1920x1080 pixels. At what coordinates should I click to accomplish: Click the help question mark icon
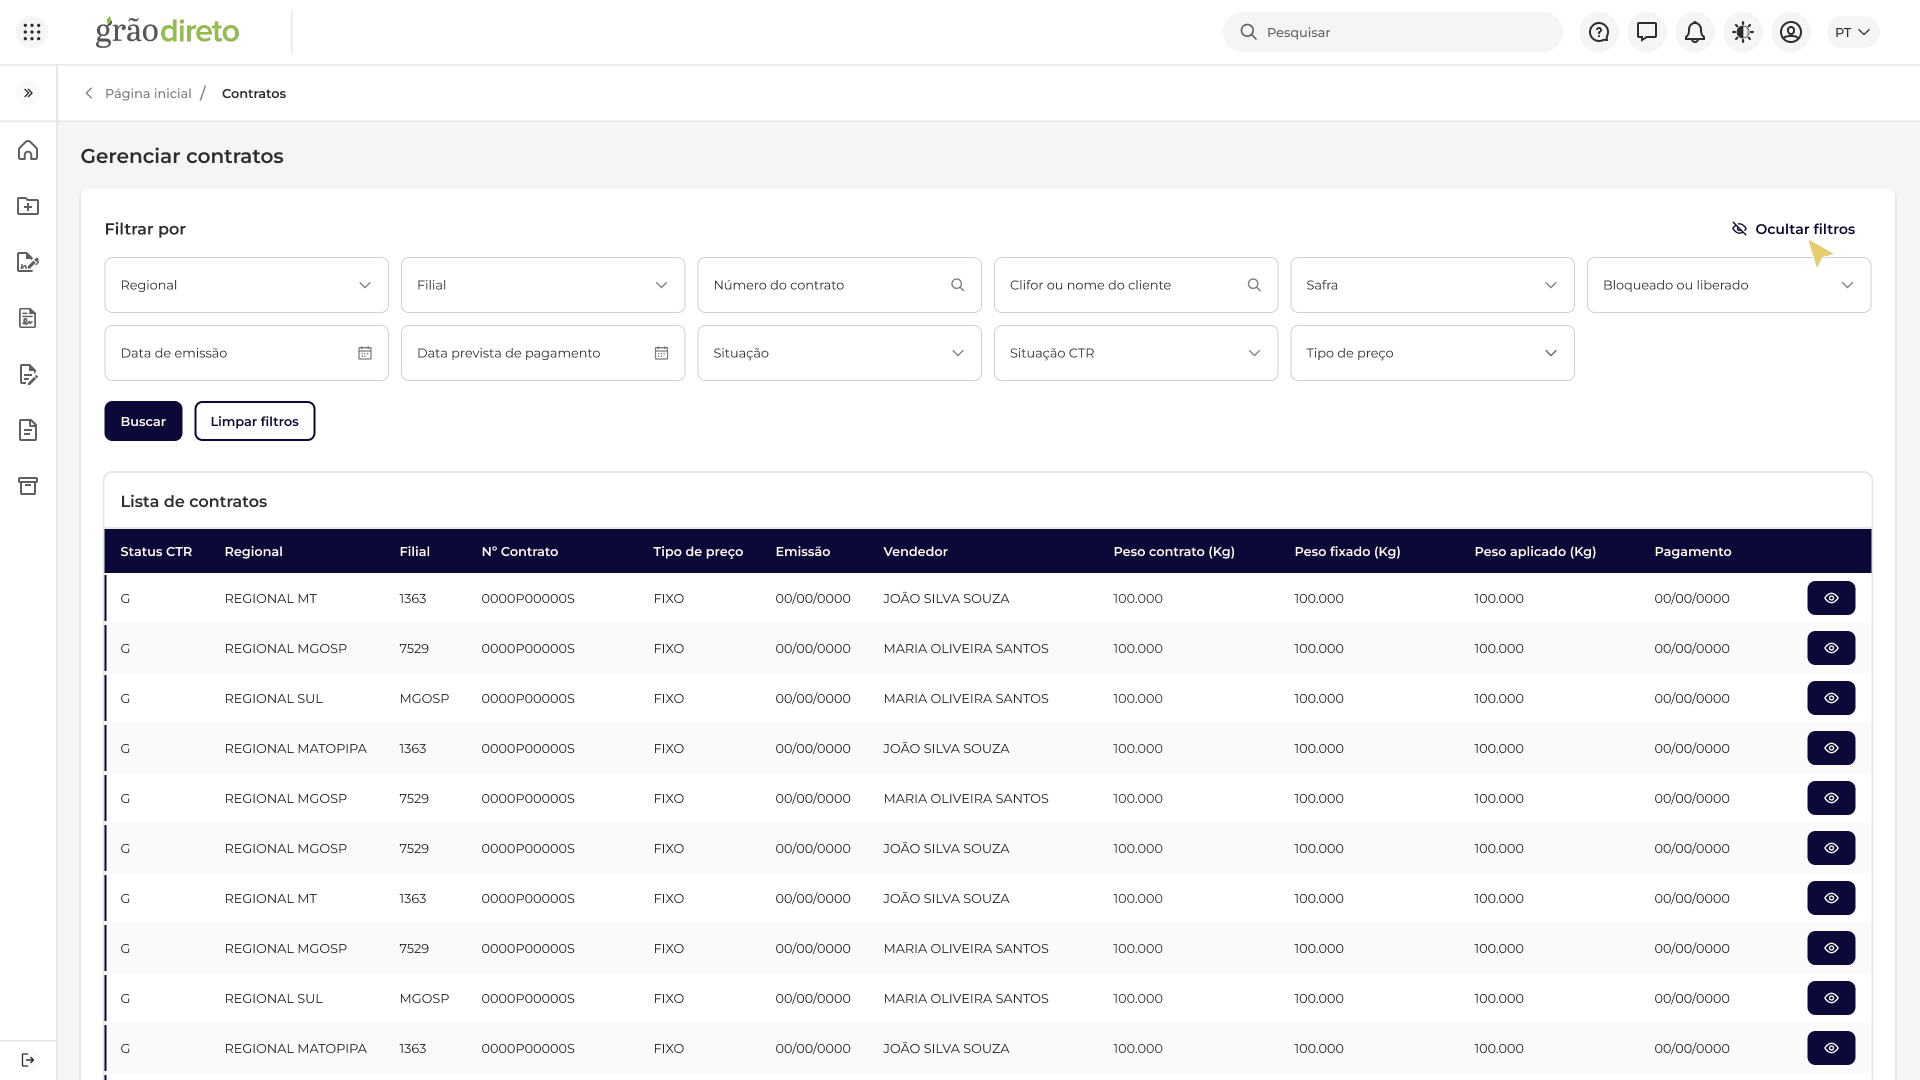[x=1599, y=32]
